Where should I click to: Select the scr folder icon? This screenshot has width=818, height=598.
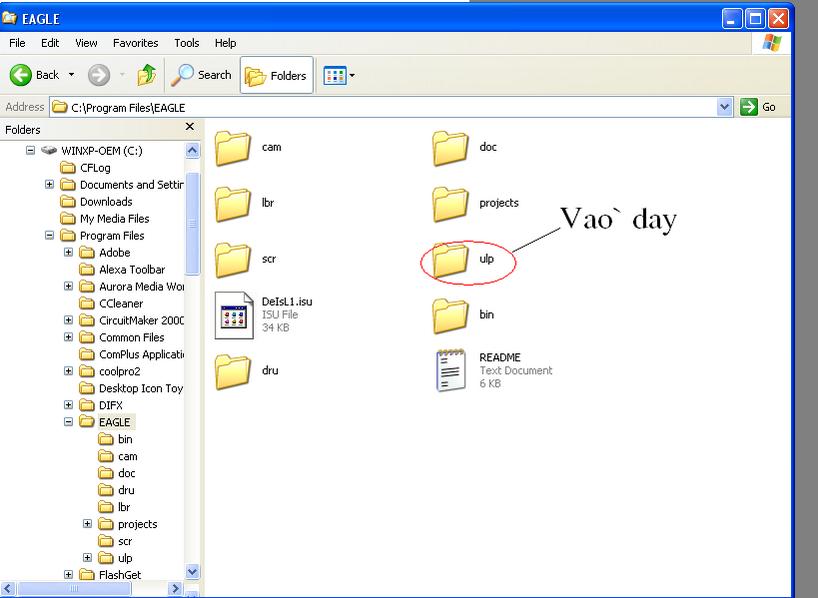233,260
